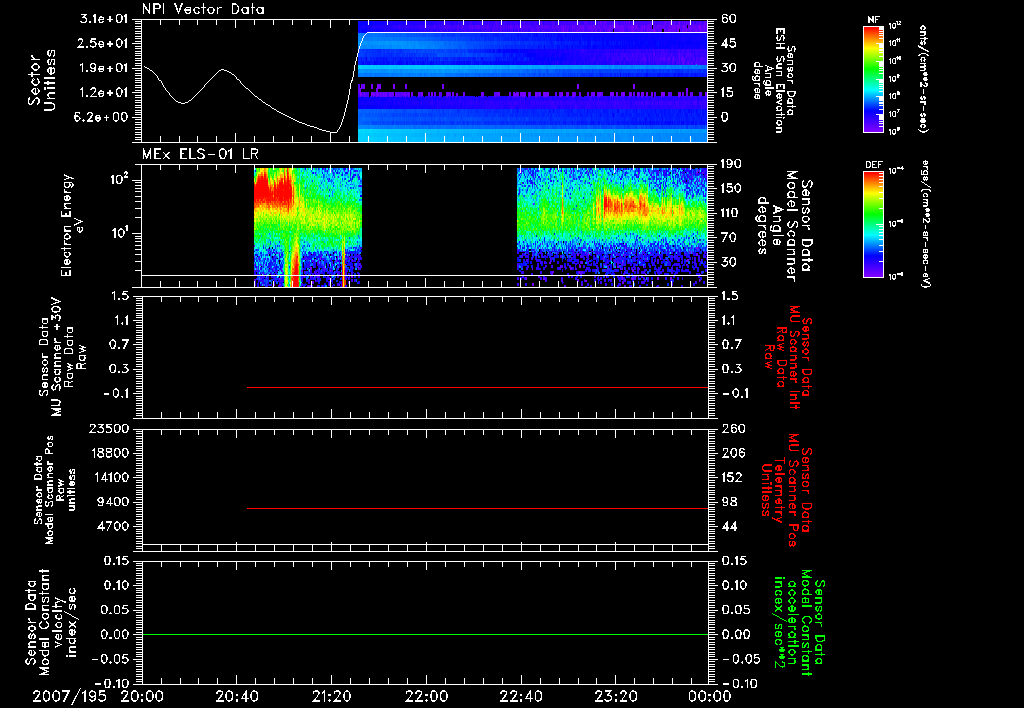
Task: Click the 'Sector Unitless' axis title
Action: tap(42, 80)
